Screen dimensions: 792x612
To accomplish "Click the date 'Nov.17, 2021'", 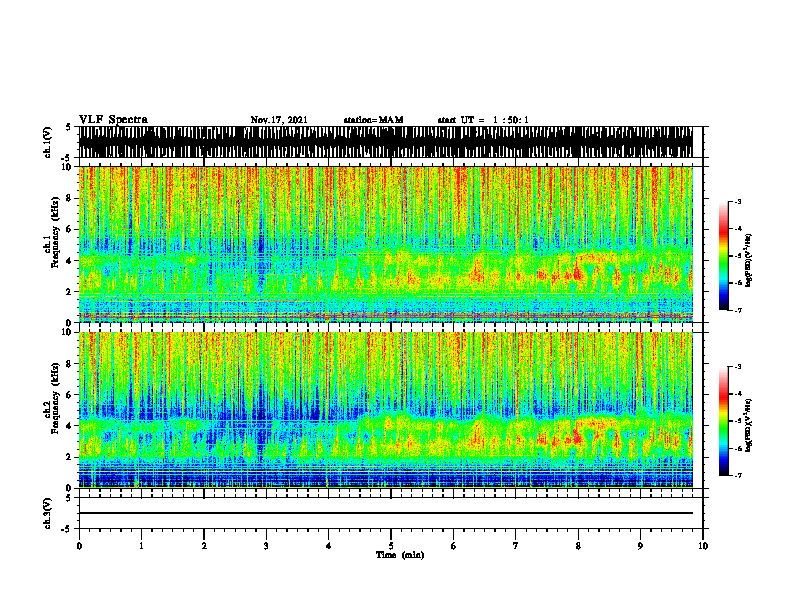I will [x=279, y=120].
